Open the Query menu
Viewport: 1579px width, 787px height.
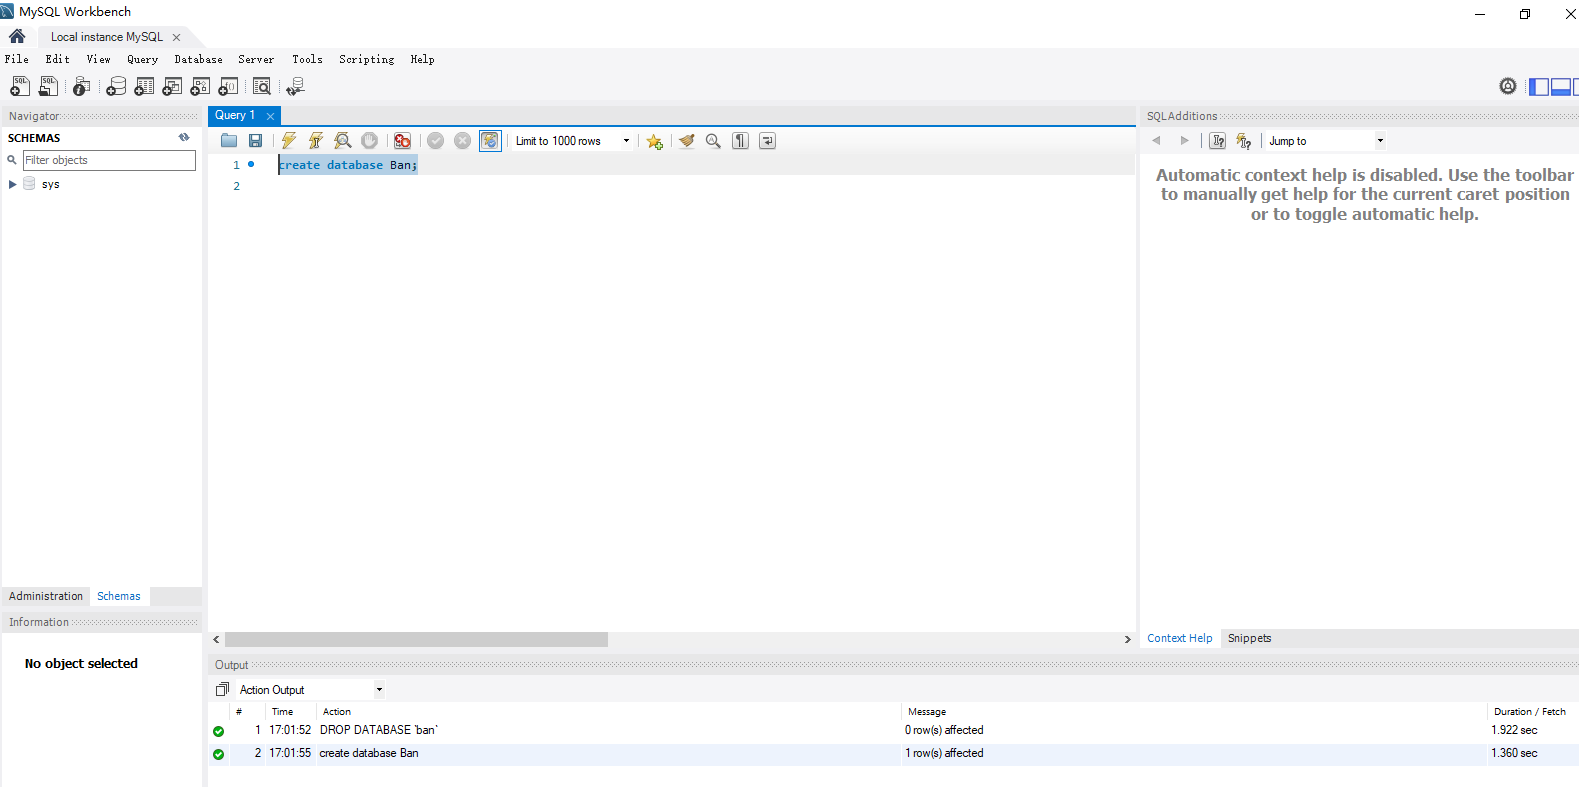coord(143,59)
